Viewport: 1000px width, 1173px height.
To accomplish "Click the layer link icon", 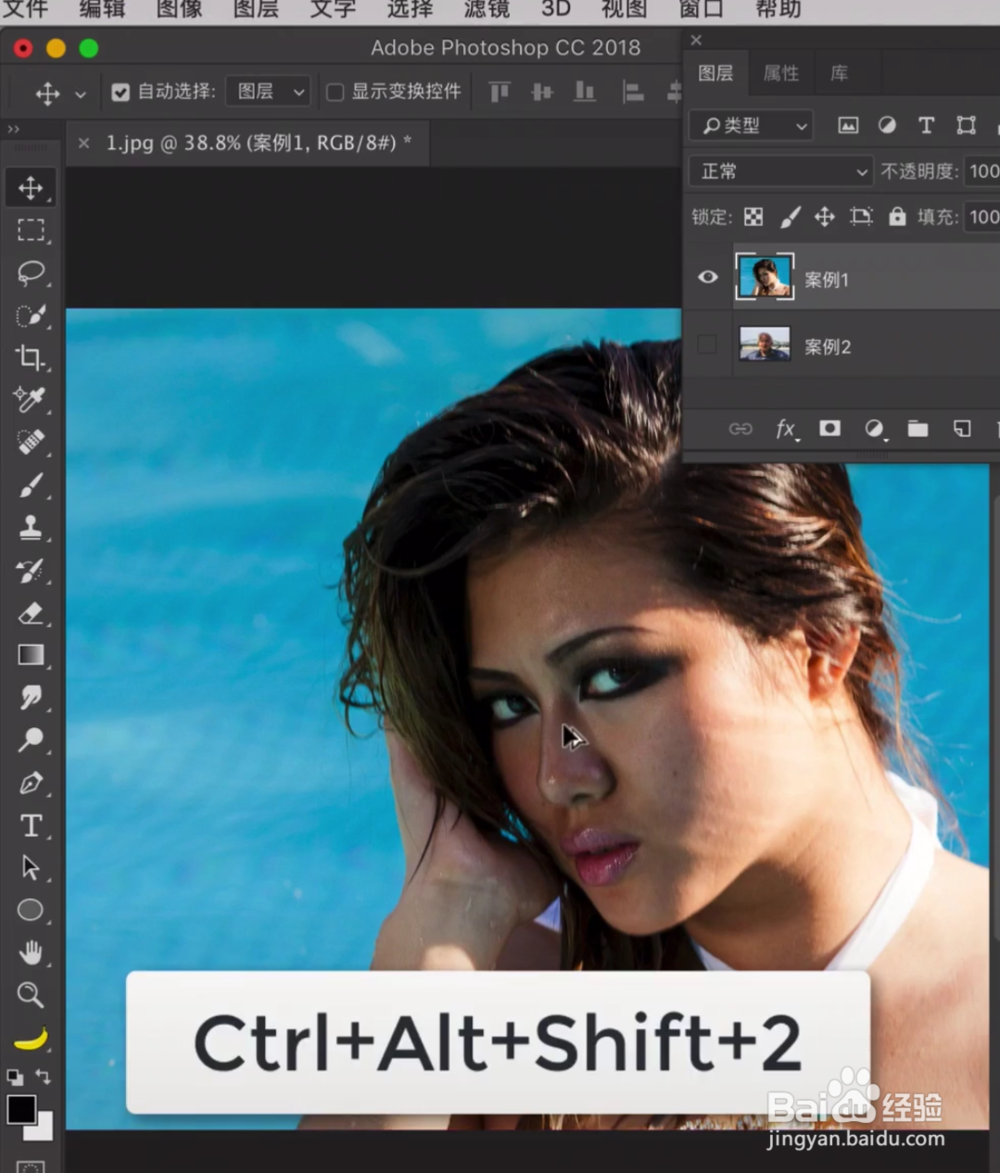I will 740,429.
